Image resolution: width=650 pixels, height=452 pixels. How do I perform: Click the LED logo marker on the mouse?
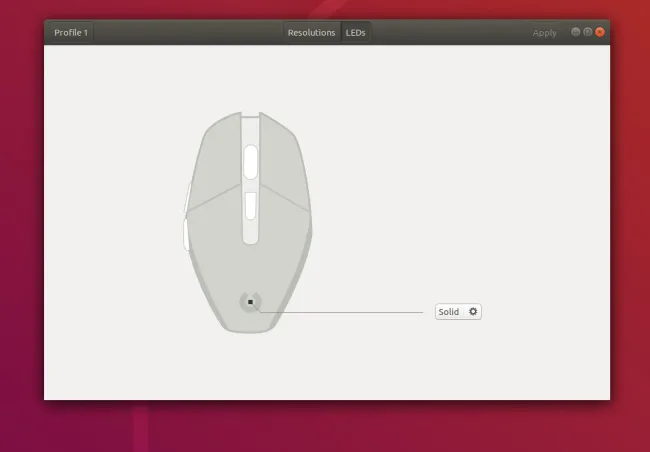250,302
